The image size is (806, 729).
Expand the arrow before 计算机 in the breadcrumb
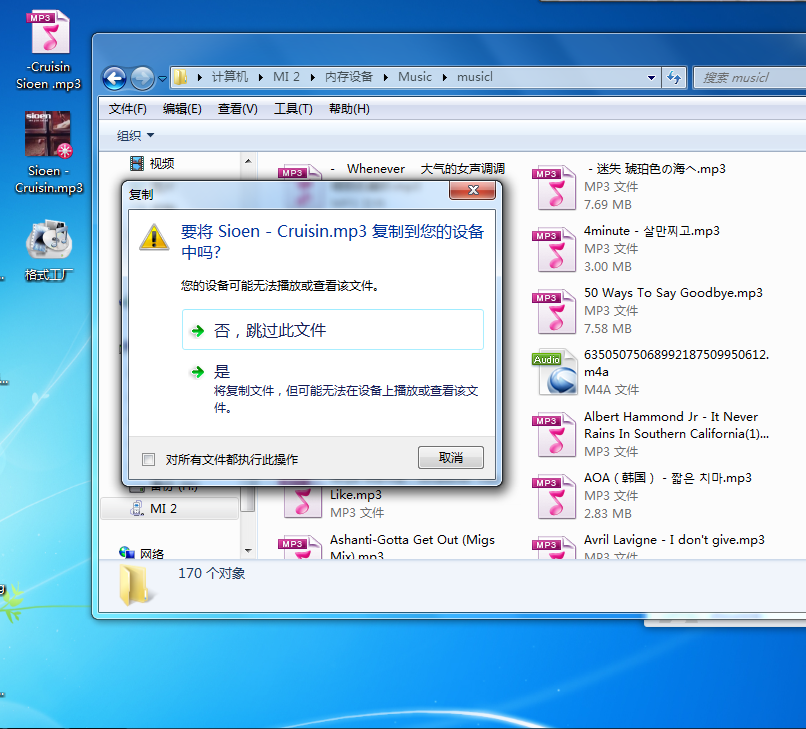pyautogui.click(x=199, y=77)
